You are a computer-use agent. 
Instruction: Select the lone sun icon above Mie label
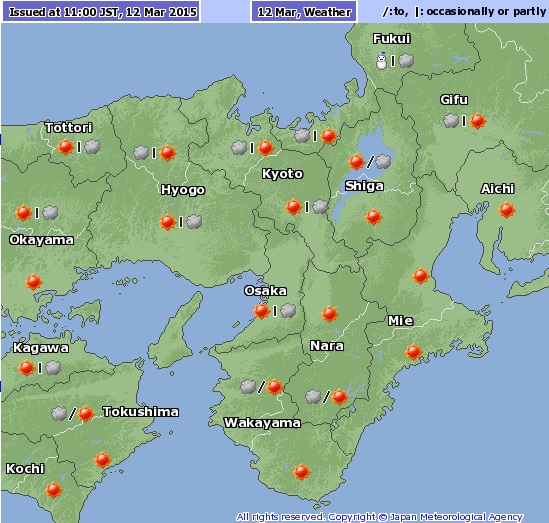coord(421,276)
